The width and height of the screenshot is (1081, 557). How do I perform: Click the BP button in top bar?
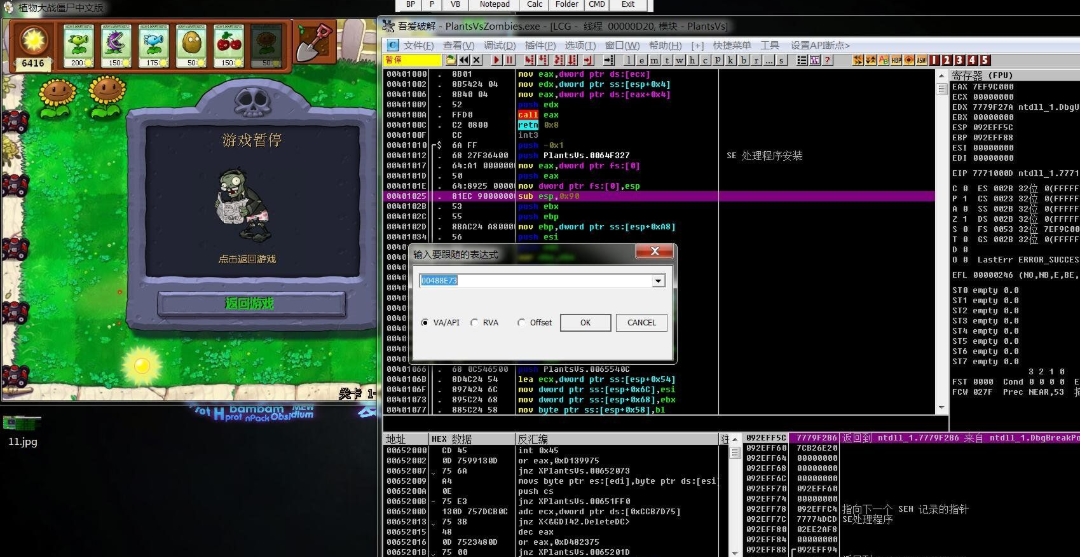click(411, 4)
